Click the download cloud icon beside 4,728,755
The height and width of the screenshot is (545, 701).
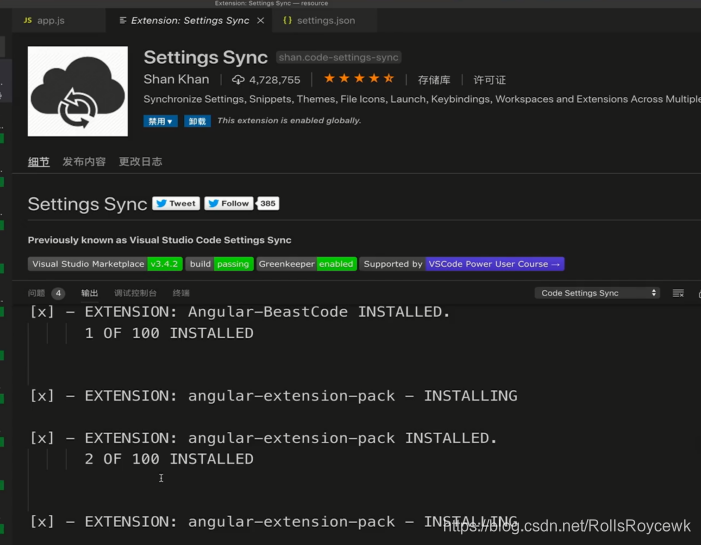pos(238,80)
